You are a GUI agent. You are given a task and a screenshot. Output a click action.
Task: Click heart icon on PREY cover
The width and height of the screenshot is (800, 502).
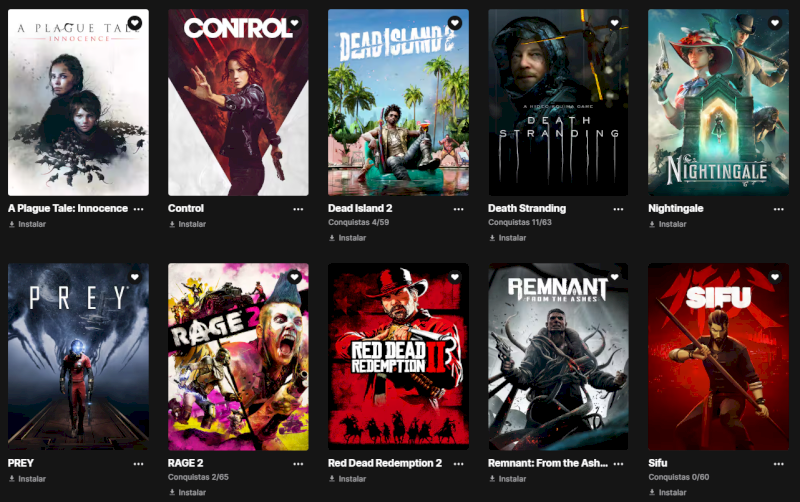pyautogui.click(x=135, y=277)
